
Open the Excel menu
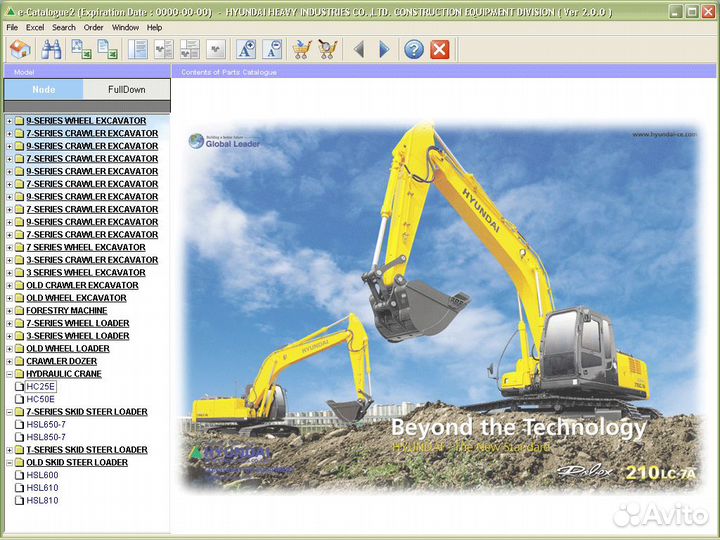coord(35,28)
